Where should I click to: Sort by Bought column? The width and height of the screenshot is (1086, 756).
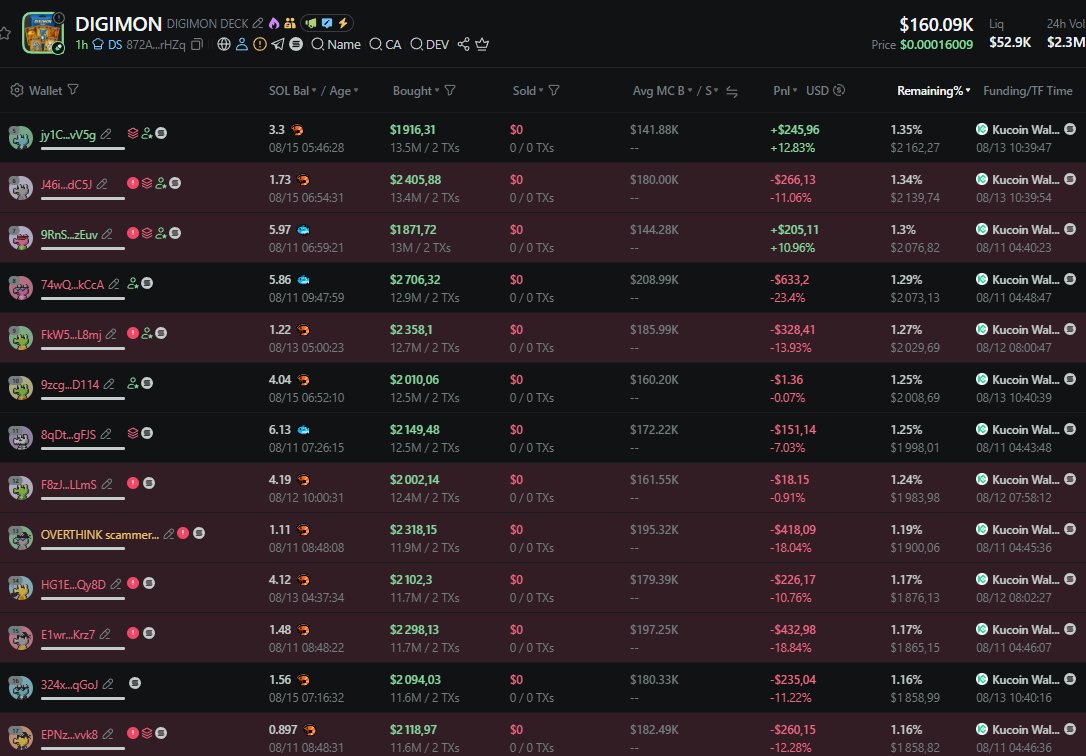tap(416, 91)
